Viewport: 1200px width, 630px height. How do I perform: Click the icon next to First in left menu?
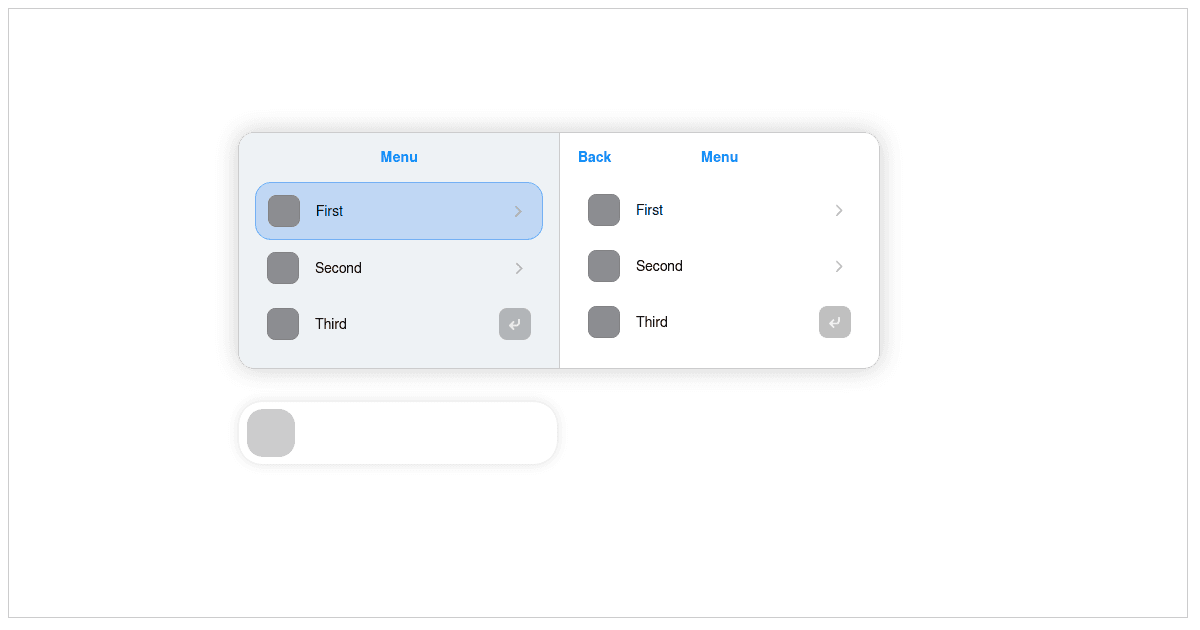coord(283,211)
